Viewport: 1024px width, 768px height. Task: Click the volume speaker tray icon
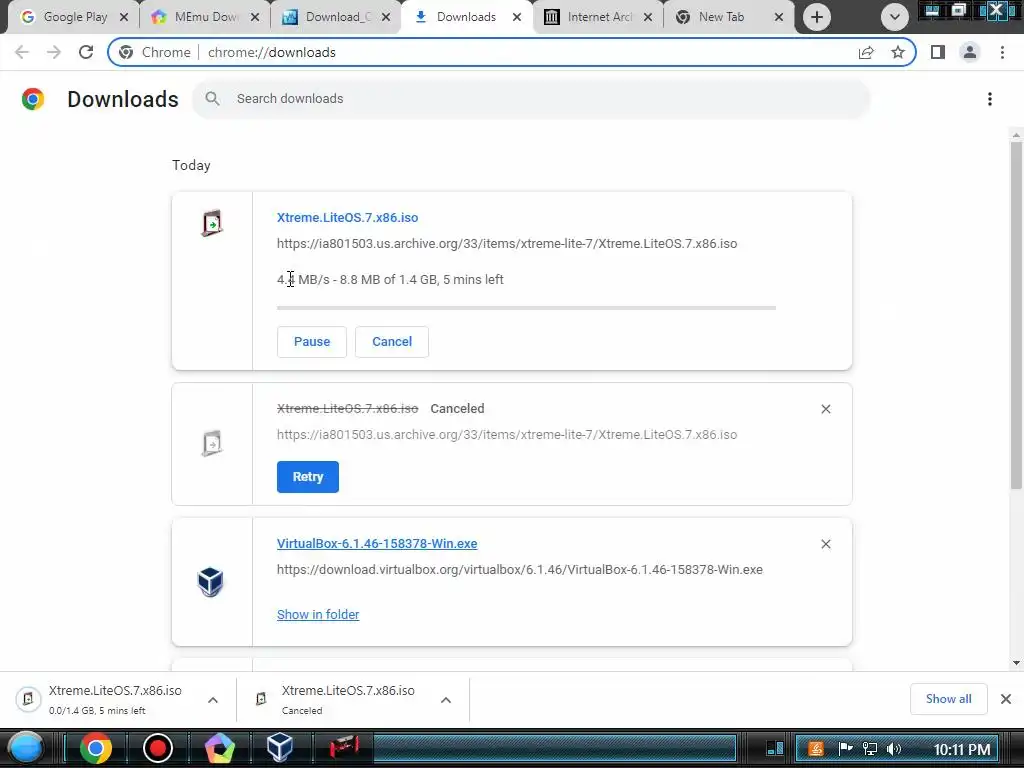(893, 749)
